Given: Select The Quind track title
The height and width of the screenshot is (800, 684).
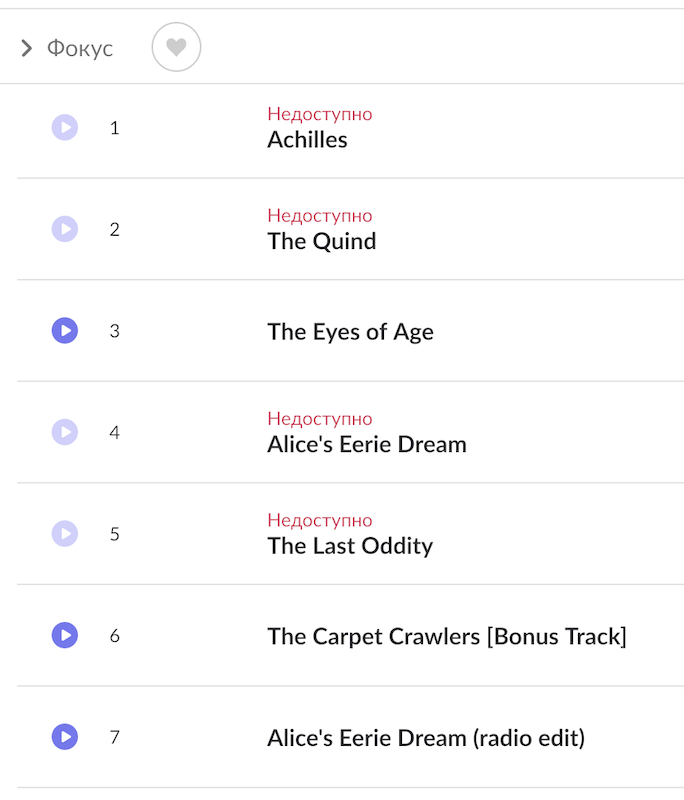Looking at the screenshot, I should click(x=321, y=242).
